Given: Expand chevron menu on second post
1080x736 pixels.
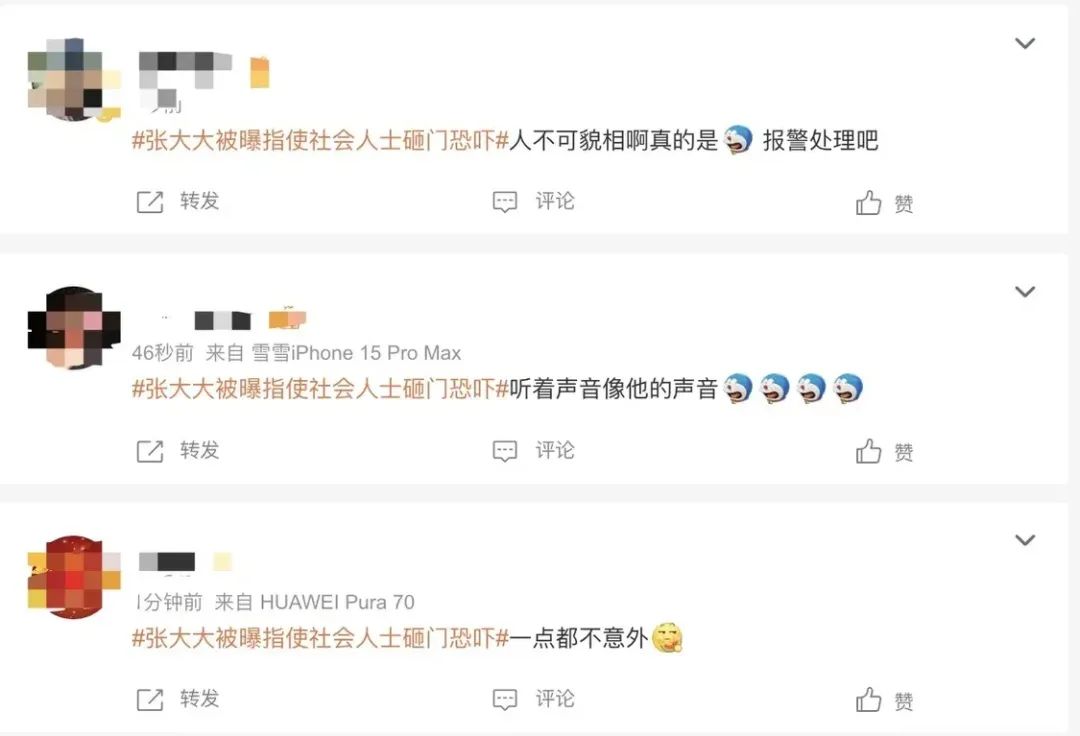Looking at the screenshot, I should pos(1025,292).
